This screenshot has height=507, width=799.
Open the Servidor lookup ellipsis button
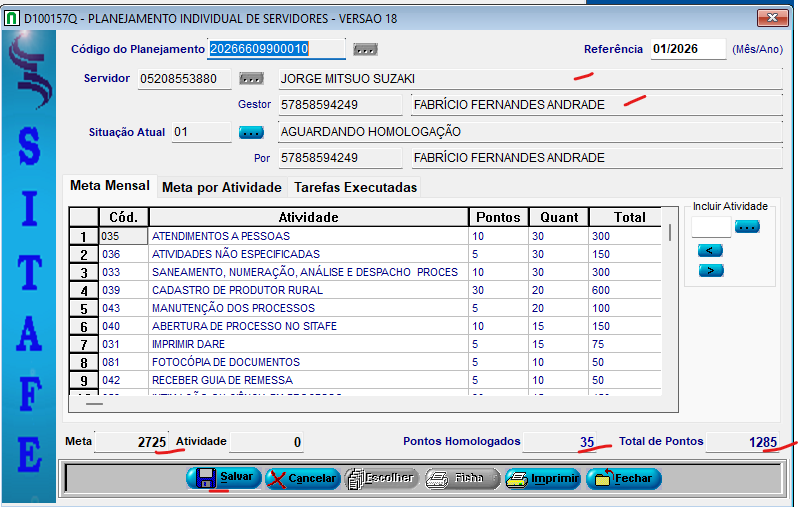251,79
